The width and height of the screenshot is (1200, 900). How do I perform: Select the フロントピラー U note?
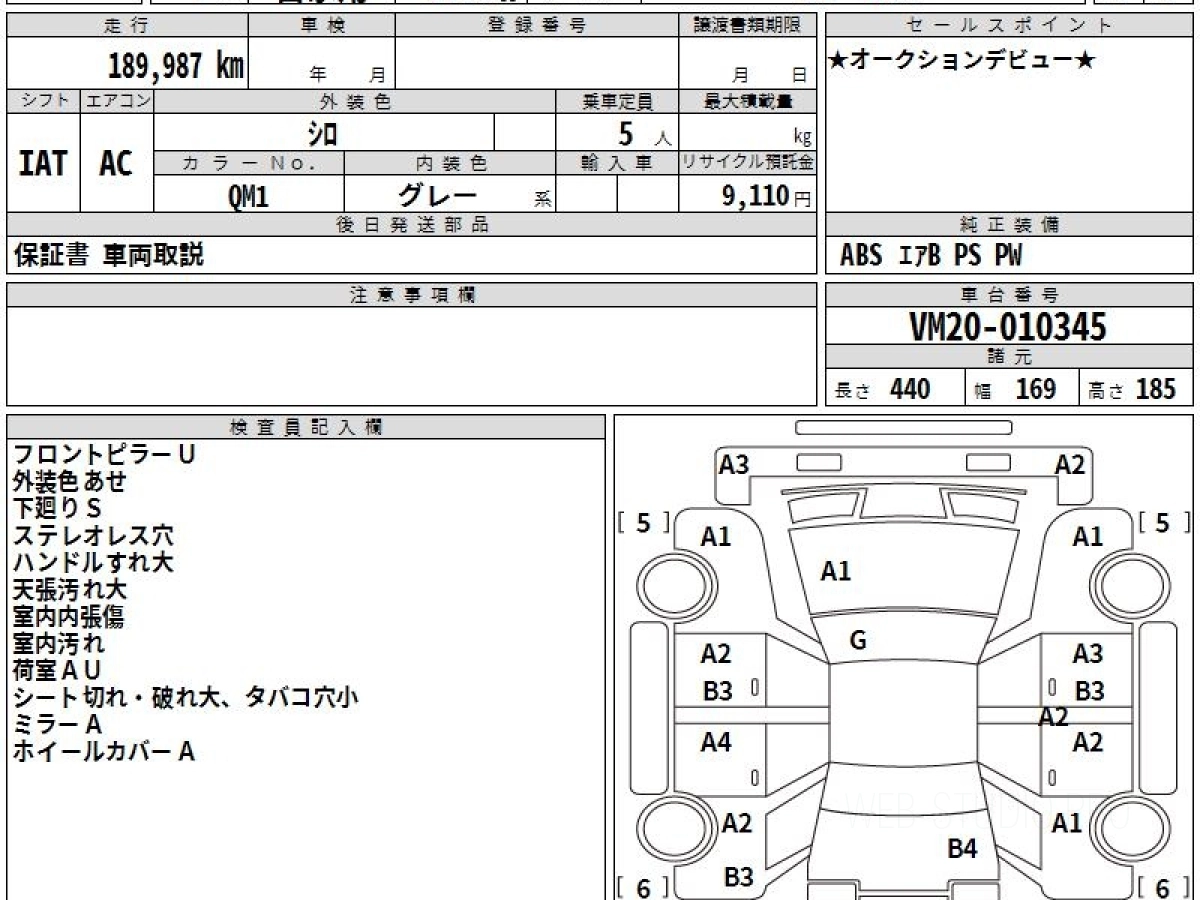click(x=103, y=454)
